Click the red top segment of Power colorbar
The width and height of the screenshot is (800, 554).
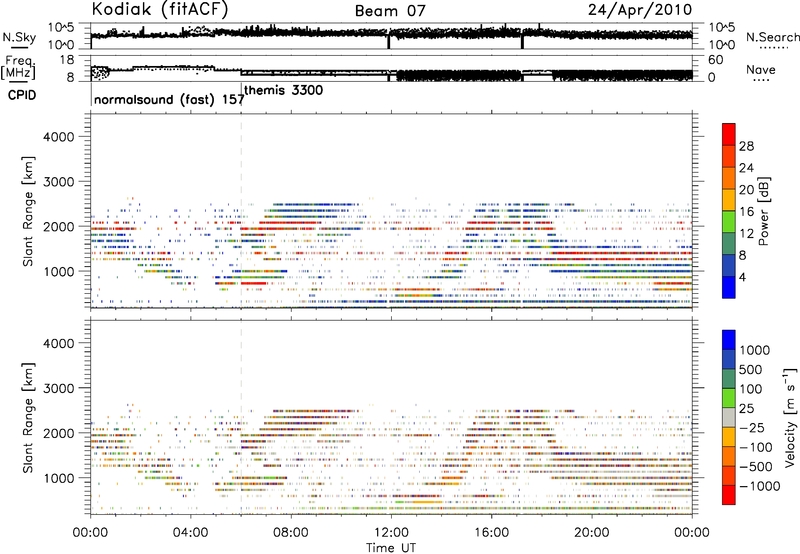tap(729, 134)
